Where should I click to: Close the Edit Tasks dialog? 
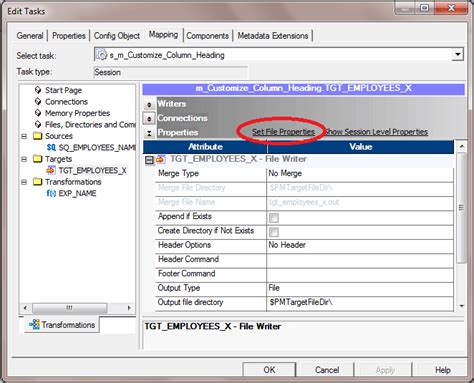click(451, 7)
